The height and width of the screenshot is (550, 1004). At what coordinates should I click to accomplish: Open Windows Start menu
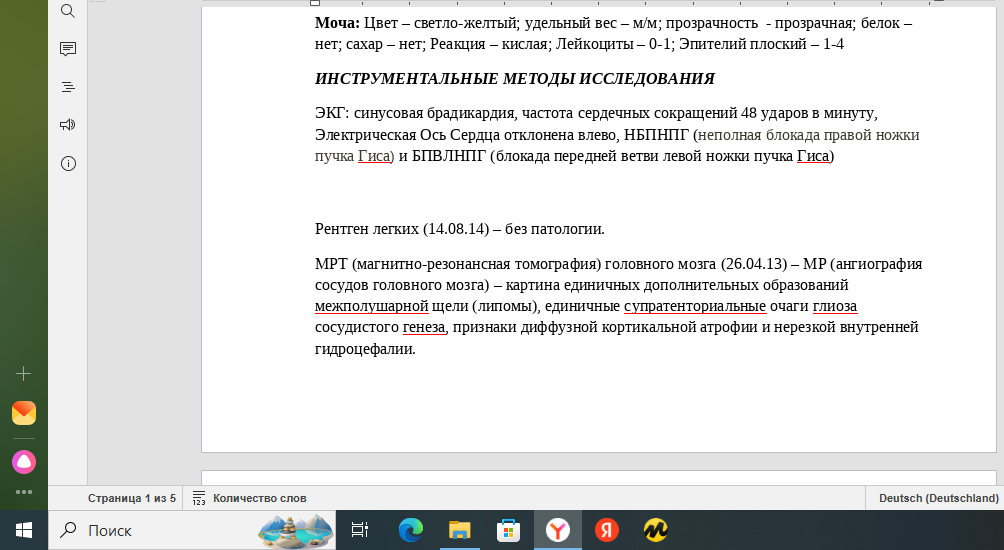click(x=24, y=530)
